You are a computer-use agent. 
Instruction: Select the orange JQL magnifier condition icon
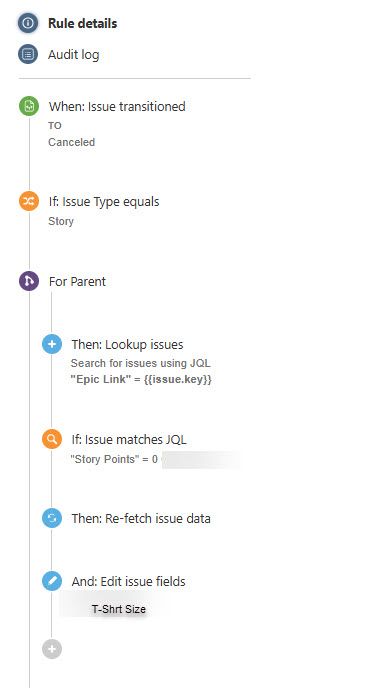52,439
